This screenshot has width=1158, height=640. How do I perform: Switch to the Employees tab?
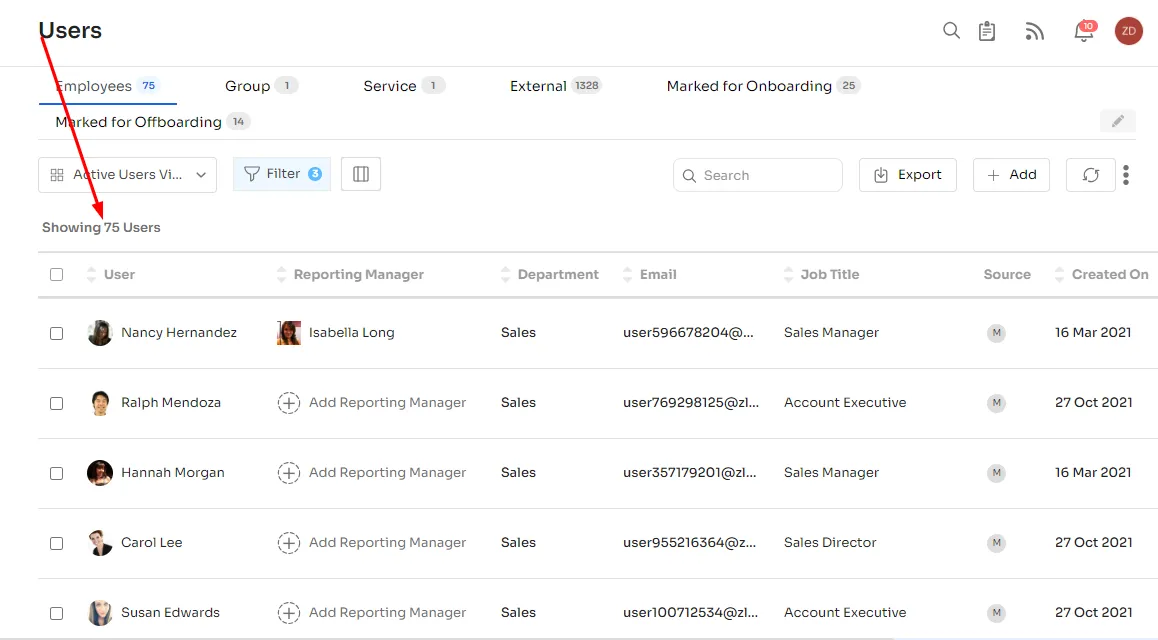107,86
